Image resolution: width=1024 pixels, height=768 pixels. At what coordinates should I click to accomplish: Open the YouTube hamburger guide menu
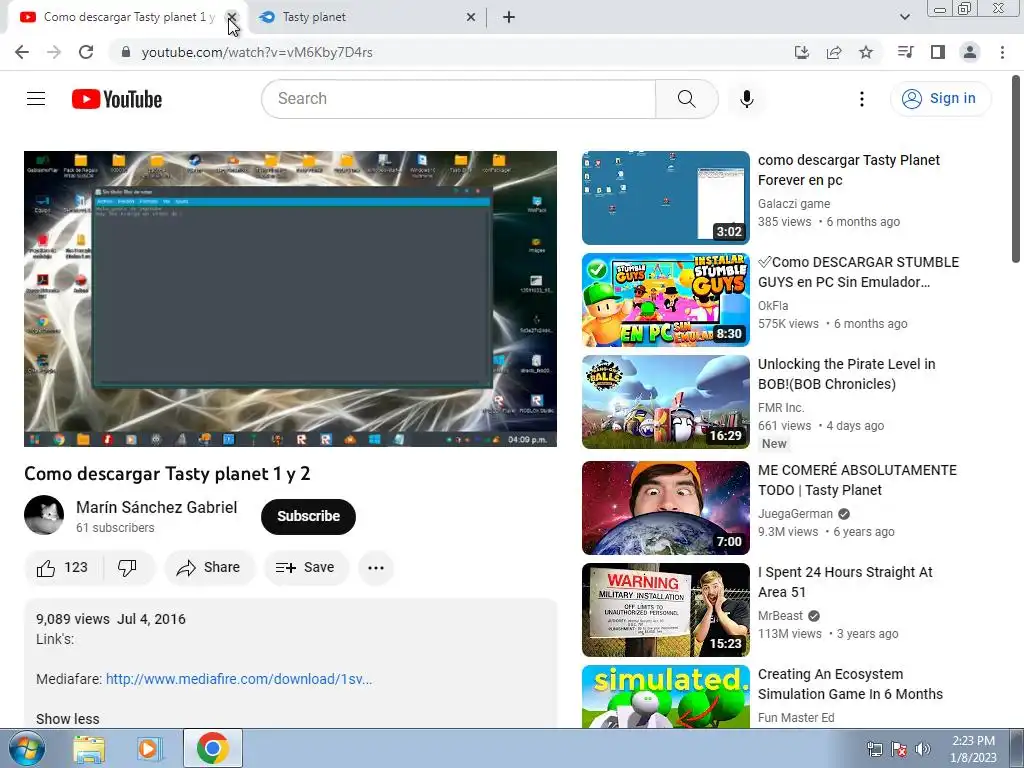coord(36,99)
